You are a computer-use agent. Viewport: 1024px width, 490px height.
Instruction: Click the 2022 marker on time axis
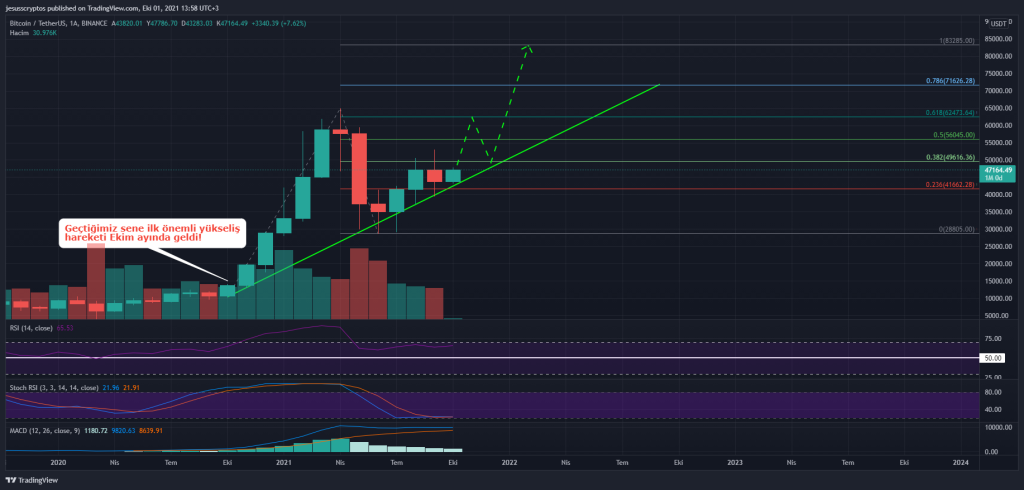coord(509,463)
